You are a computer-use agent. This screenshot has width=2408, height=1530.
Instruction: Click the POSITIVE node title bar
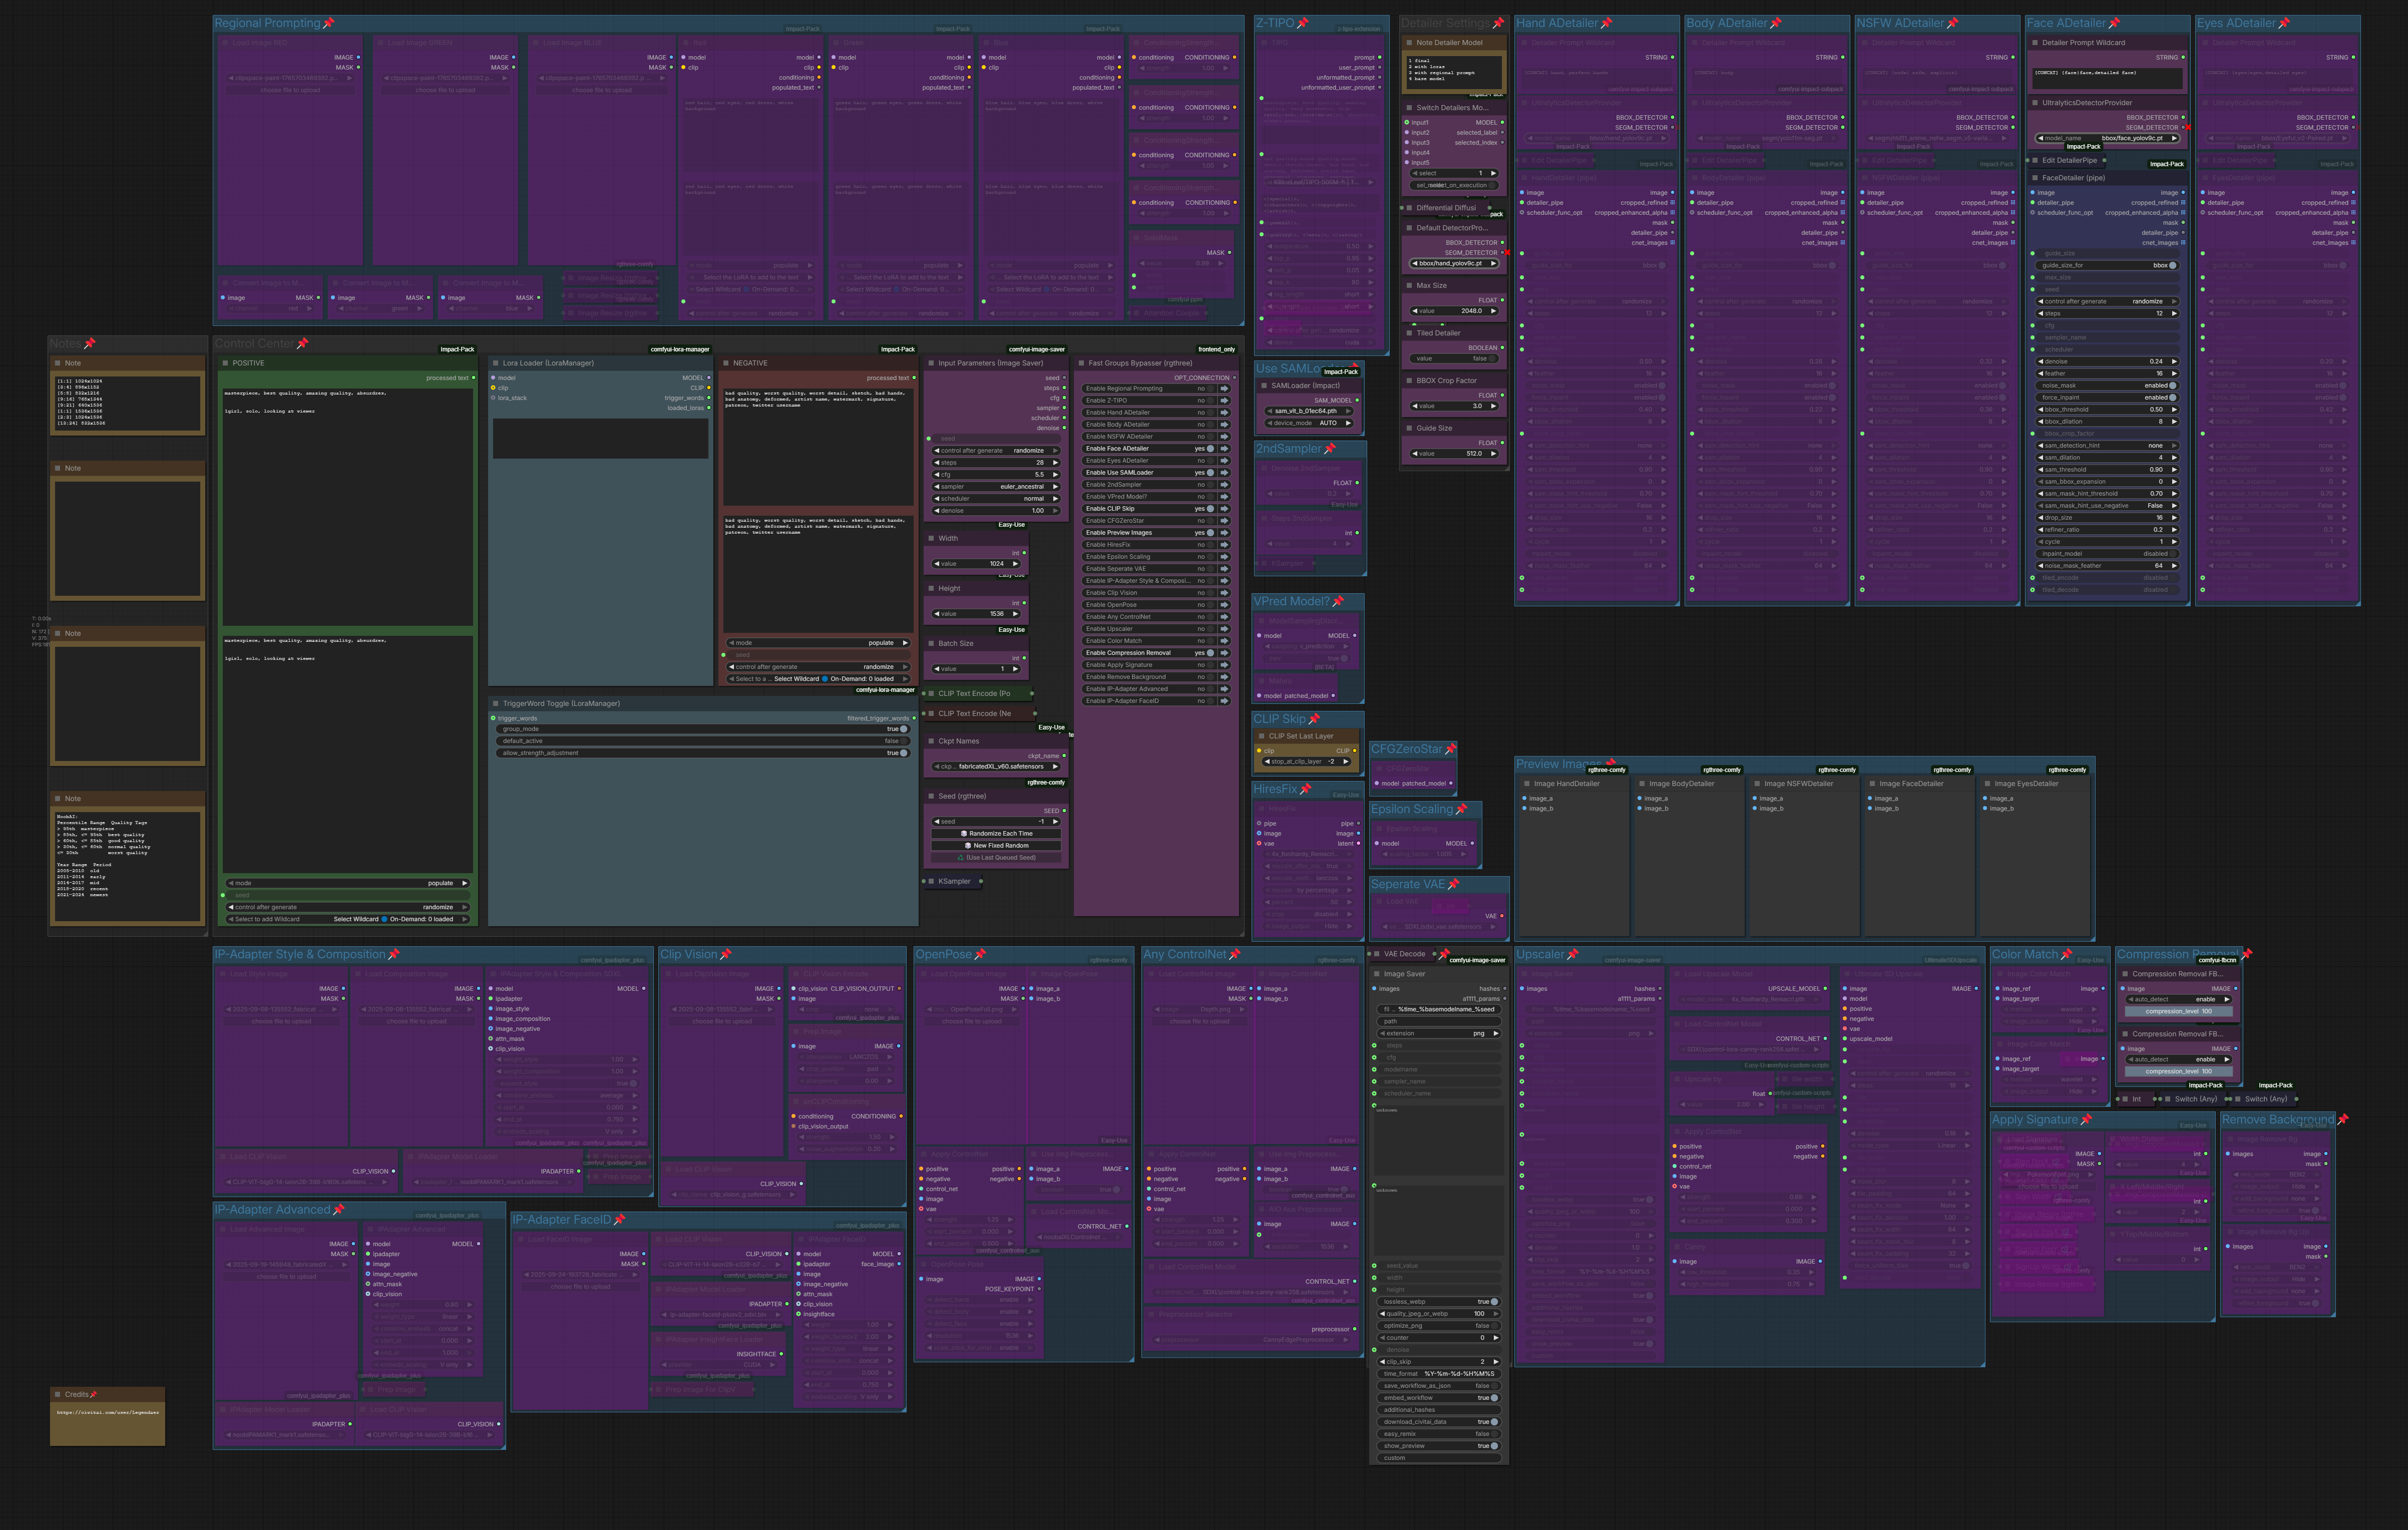click(x=300, y=363)
